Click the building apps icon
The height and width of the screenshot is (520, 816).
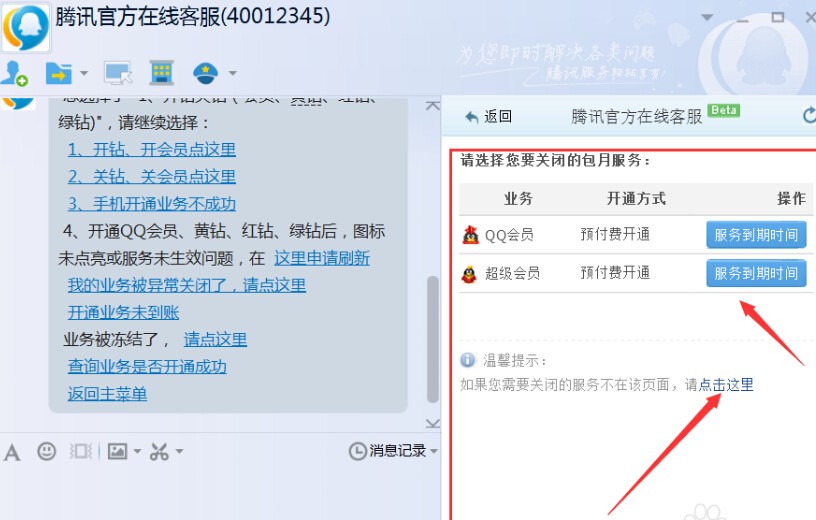(x=161, y=73)
